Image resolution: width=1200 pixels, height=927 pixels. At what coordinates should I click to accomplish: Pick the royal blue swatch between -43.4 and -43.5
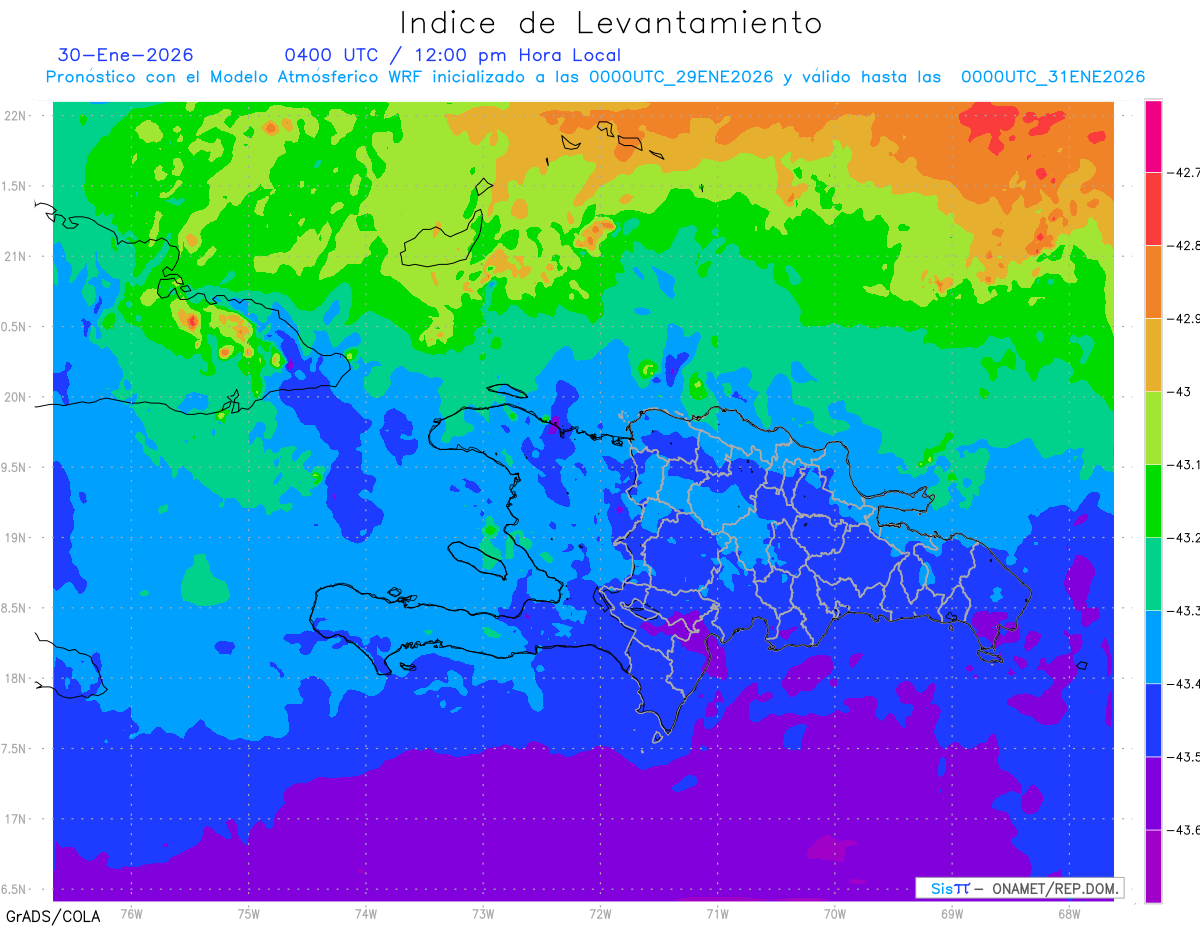(1153, 720)
